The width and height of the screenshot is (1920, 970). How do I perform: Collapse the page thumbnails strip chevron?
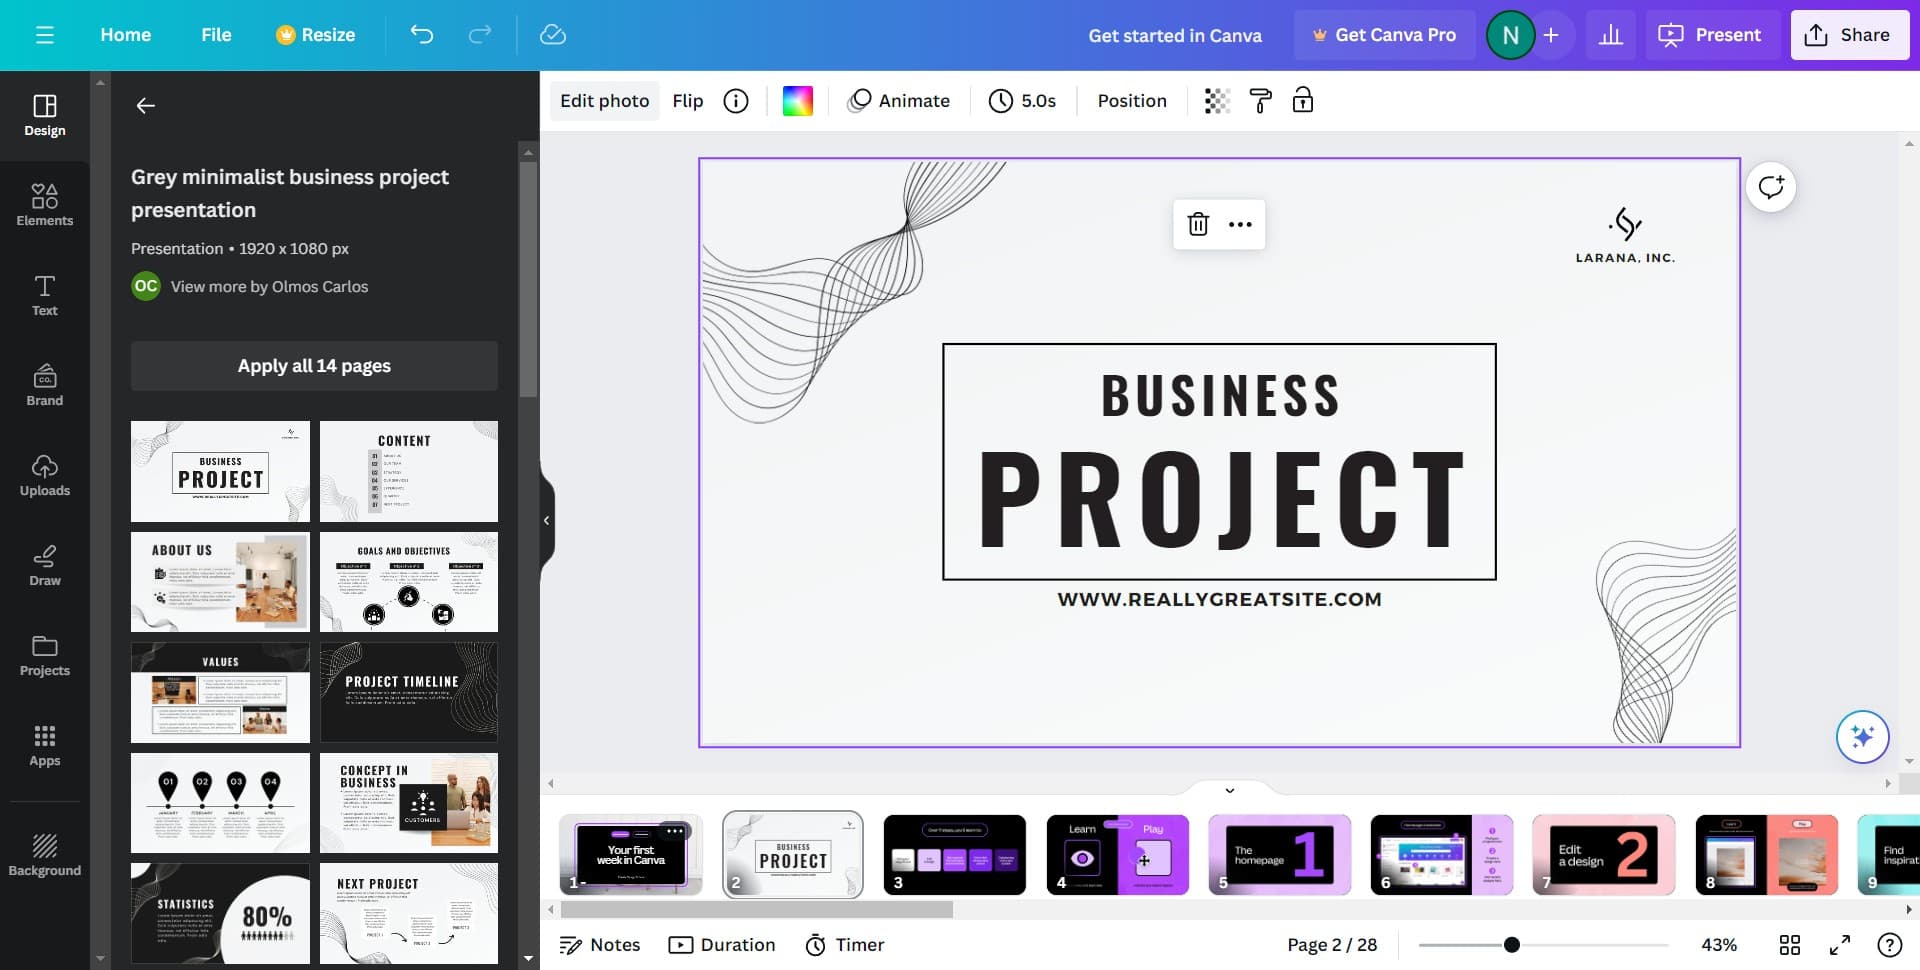tap(1229, 790)
